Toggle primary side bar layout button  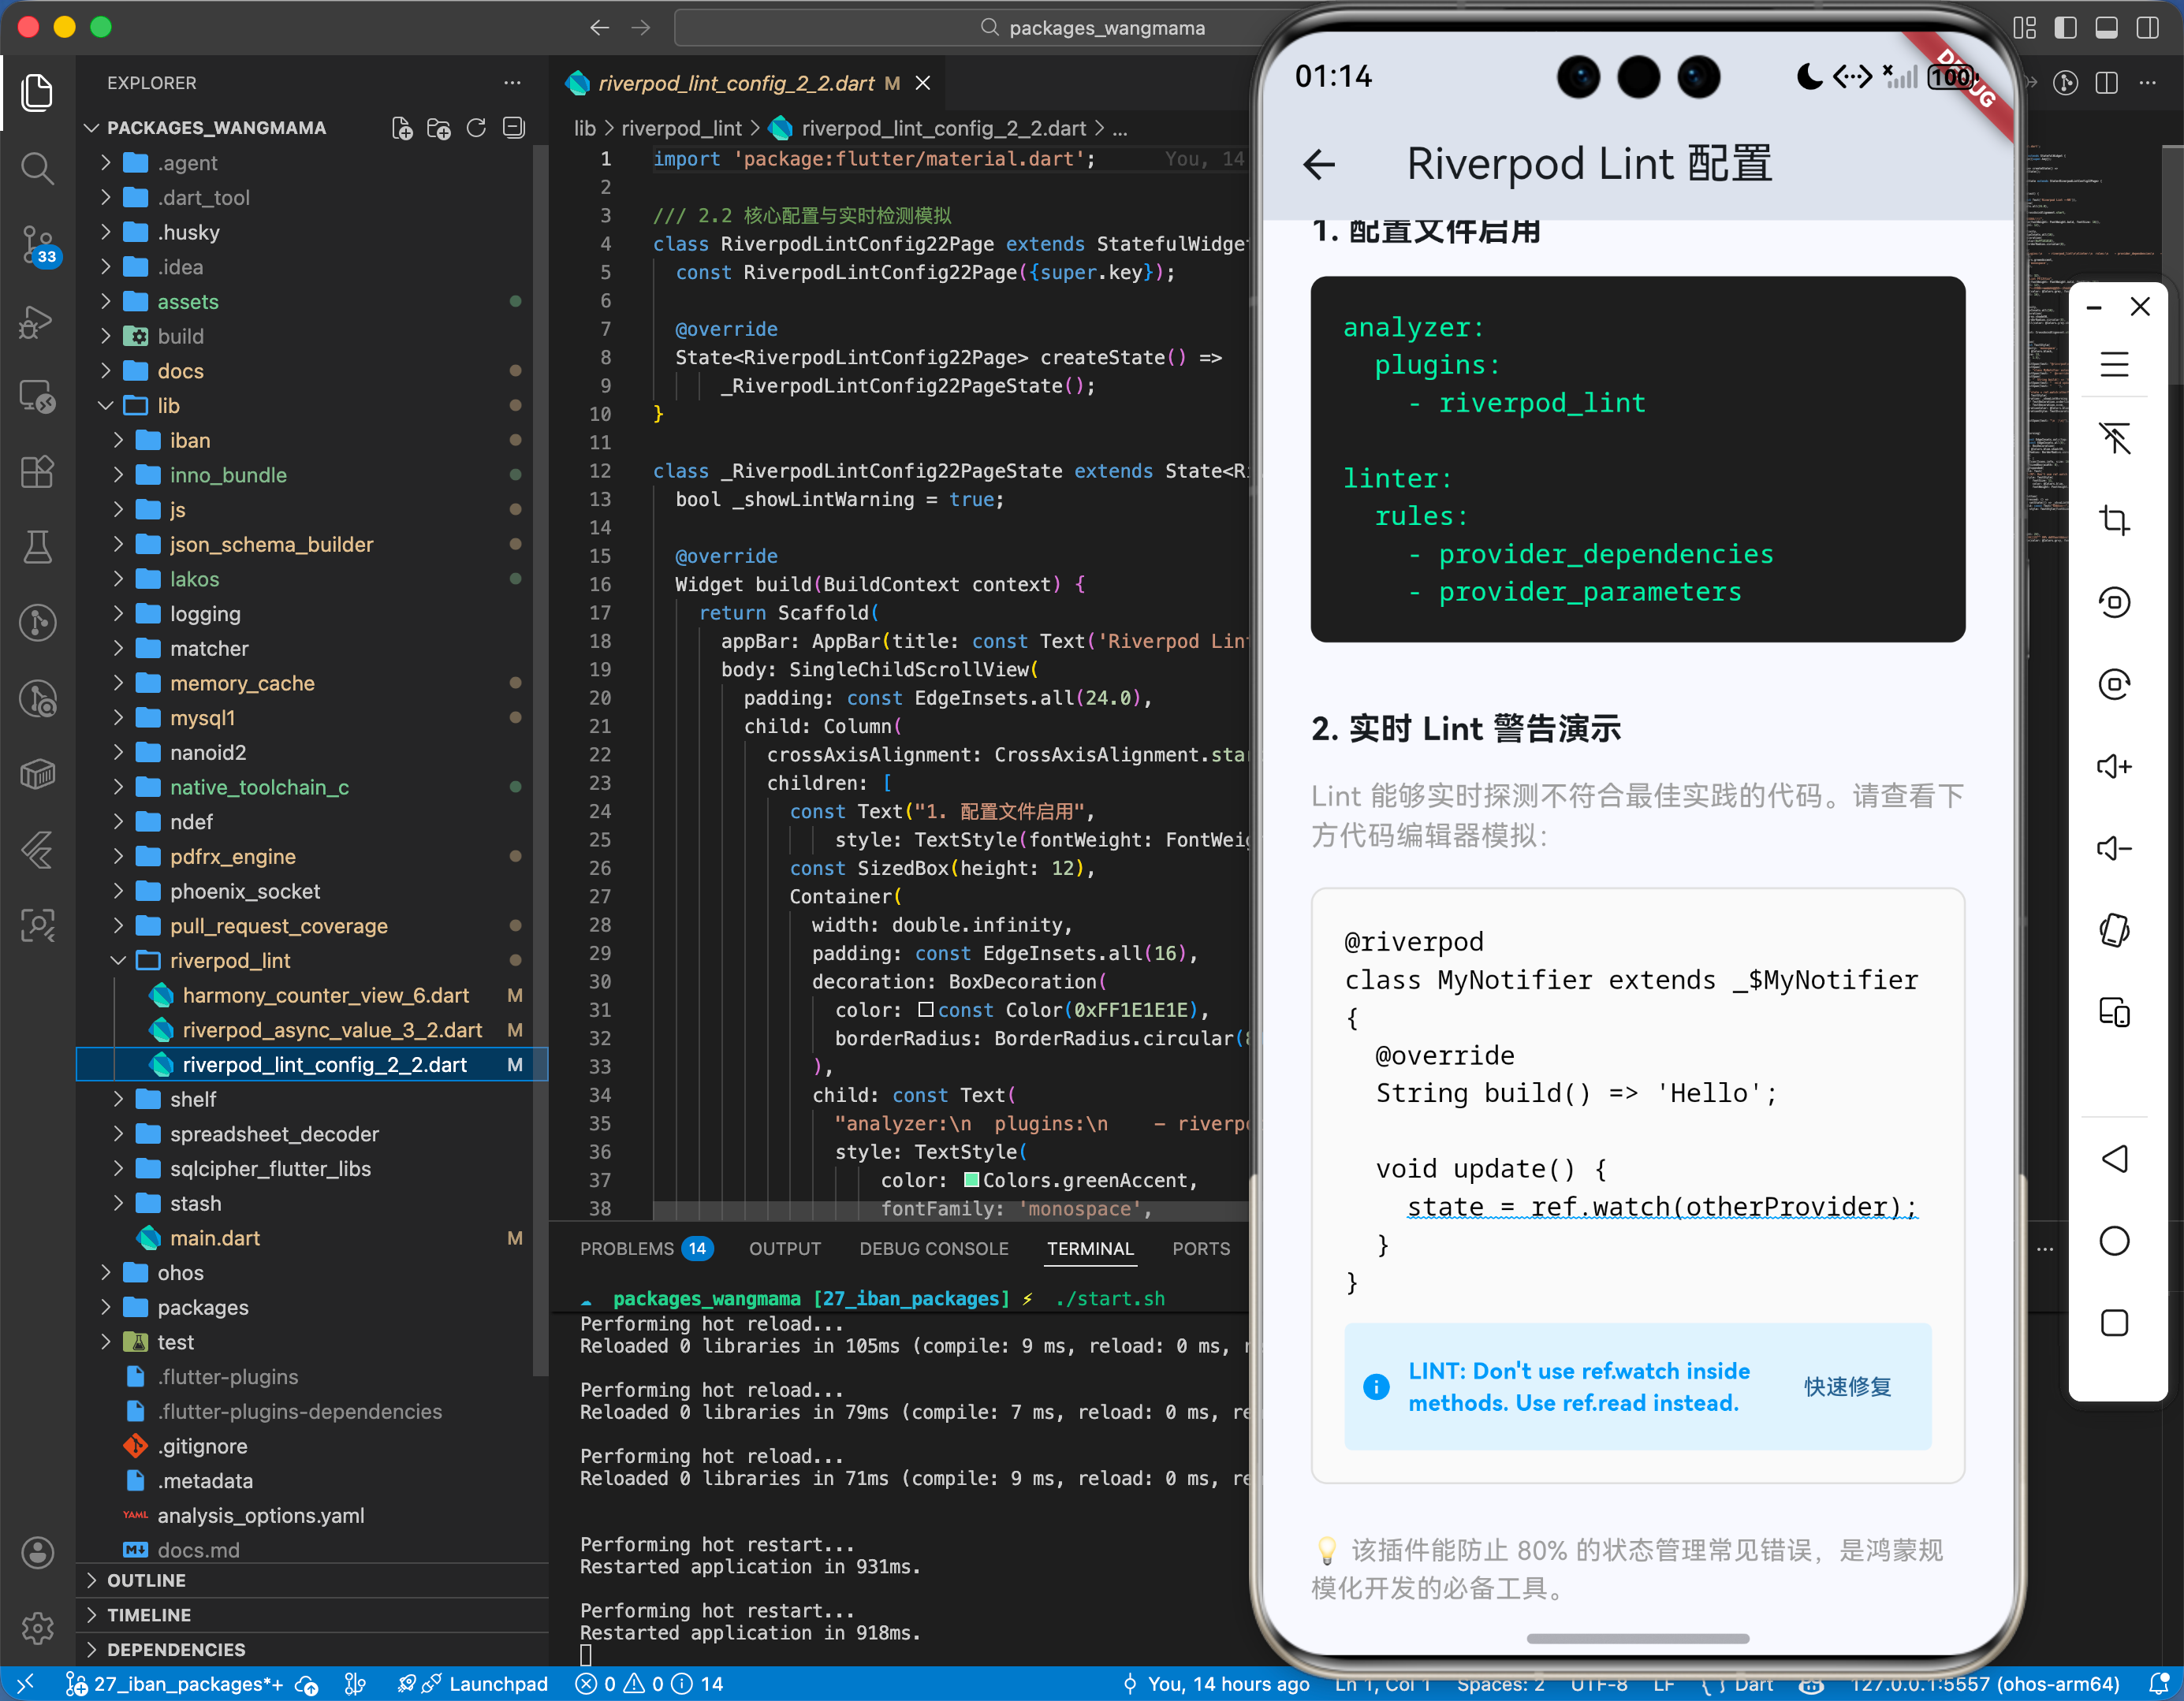coord(2066,28)
